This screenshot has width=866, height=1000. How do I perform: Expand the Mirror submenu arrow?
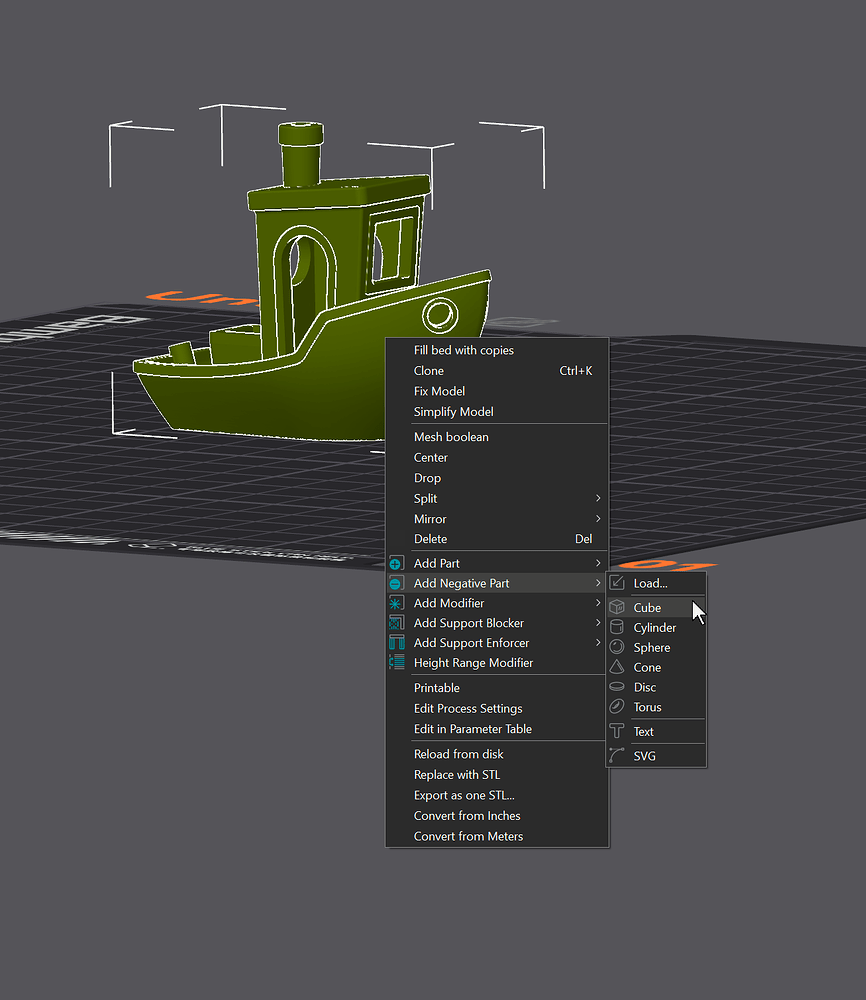coord(598,518)
